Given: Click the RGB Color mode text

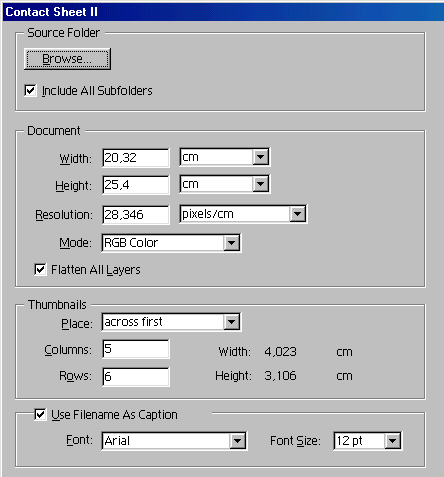Looking at the screenshot, I should coord(131,243).
